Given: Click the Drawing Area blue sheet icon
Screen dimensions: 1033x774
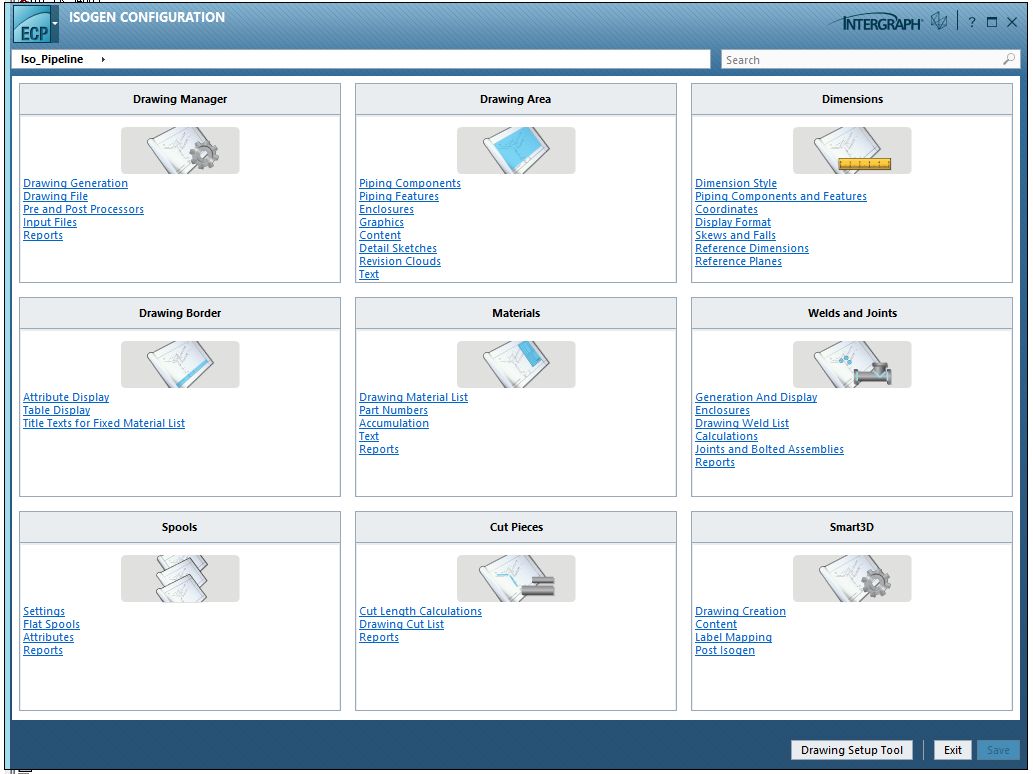Looking at the screenshot, I should 516,151.
